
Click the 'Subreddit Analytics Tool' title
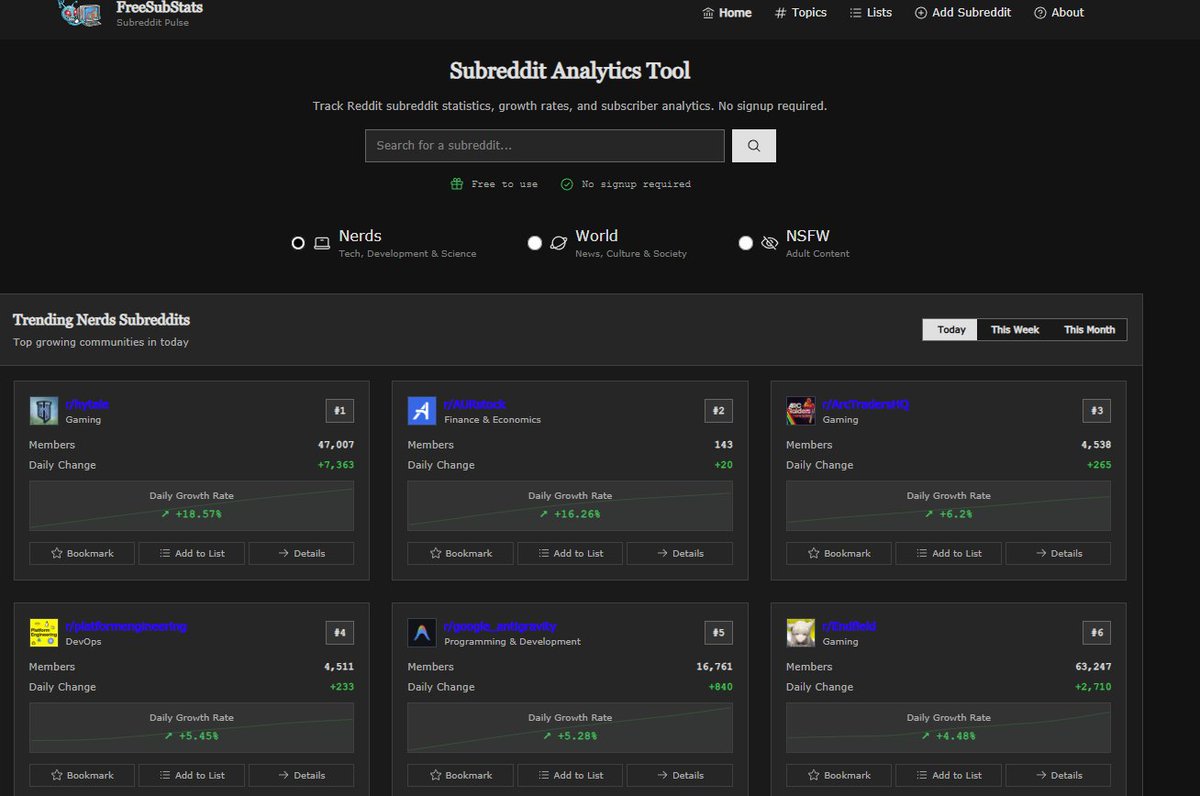pyautogui.click(x=570, y=71)
